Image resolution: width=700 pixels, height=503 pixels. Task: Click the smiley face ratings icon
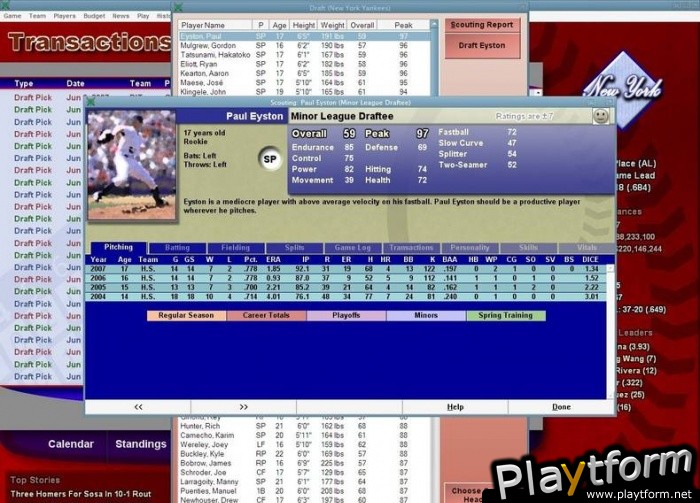click(x=601, y=116)
